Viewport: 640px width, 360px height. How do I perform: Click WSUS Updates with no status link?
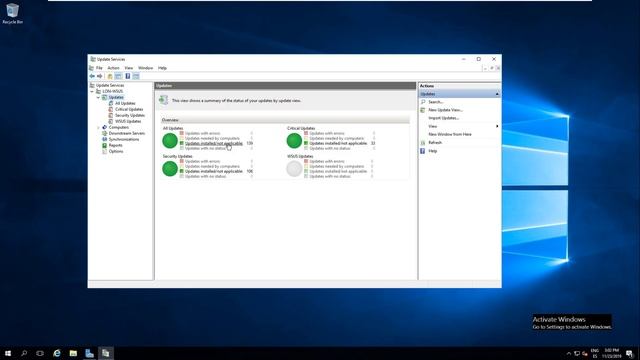tap(330, 177)
